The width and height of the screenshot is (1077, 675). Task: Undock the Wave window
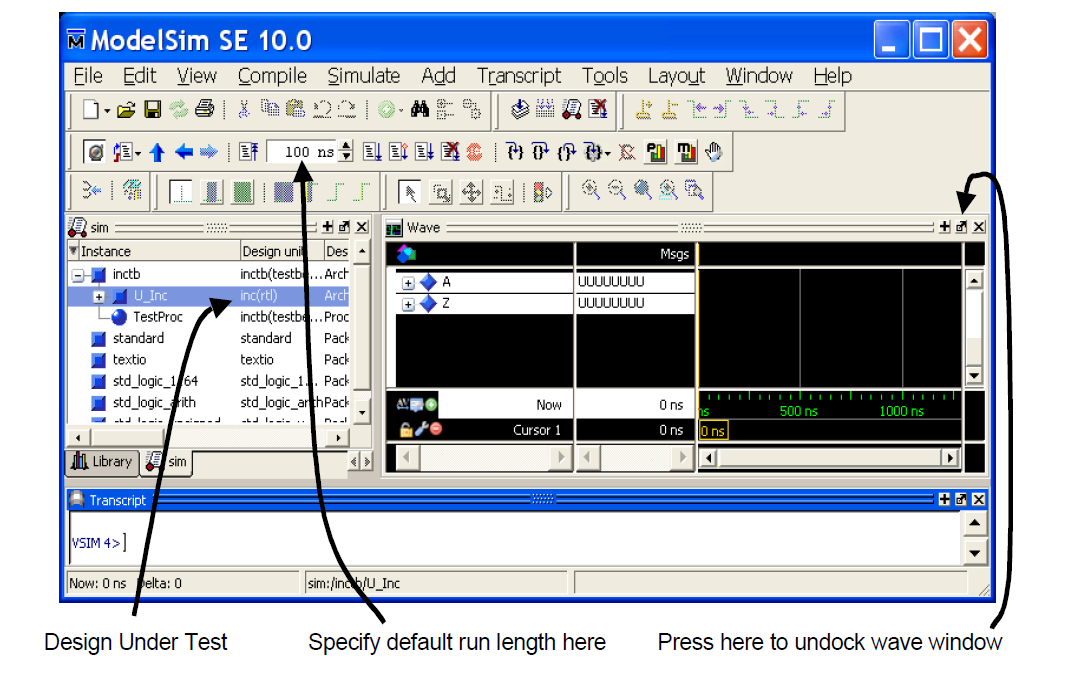point(962,227)
